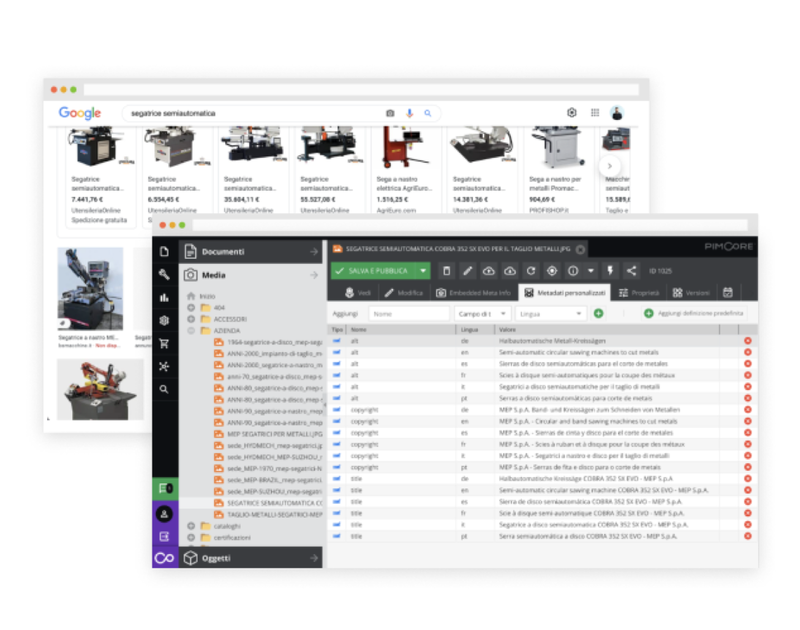Click Google settings gear icon
Viewport: 800px width, 630px height.
[572, 112]
